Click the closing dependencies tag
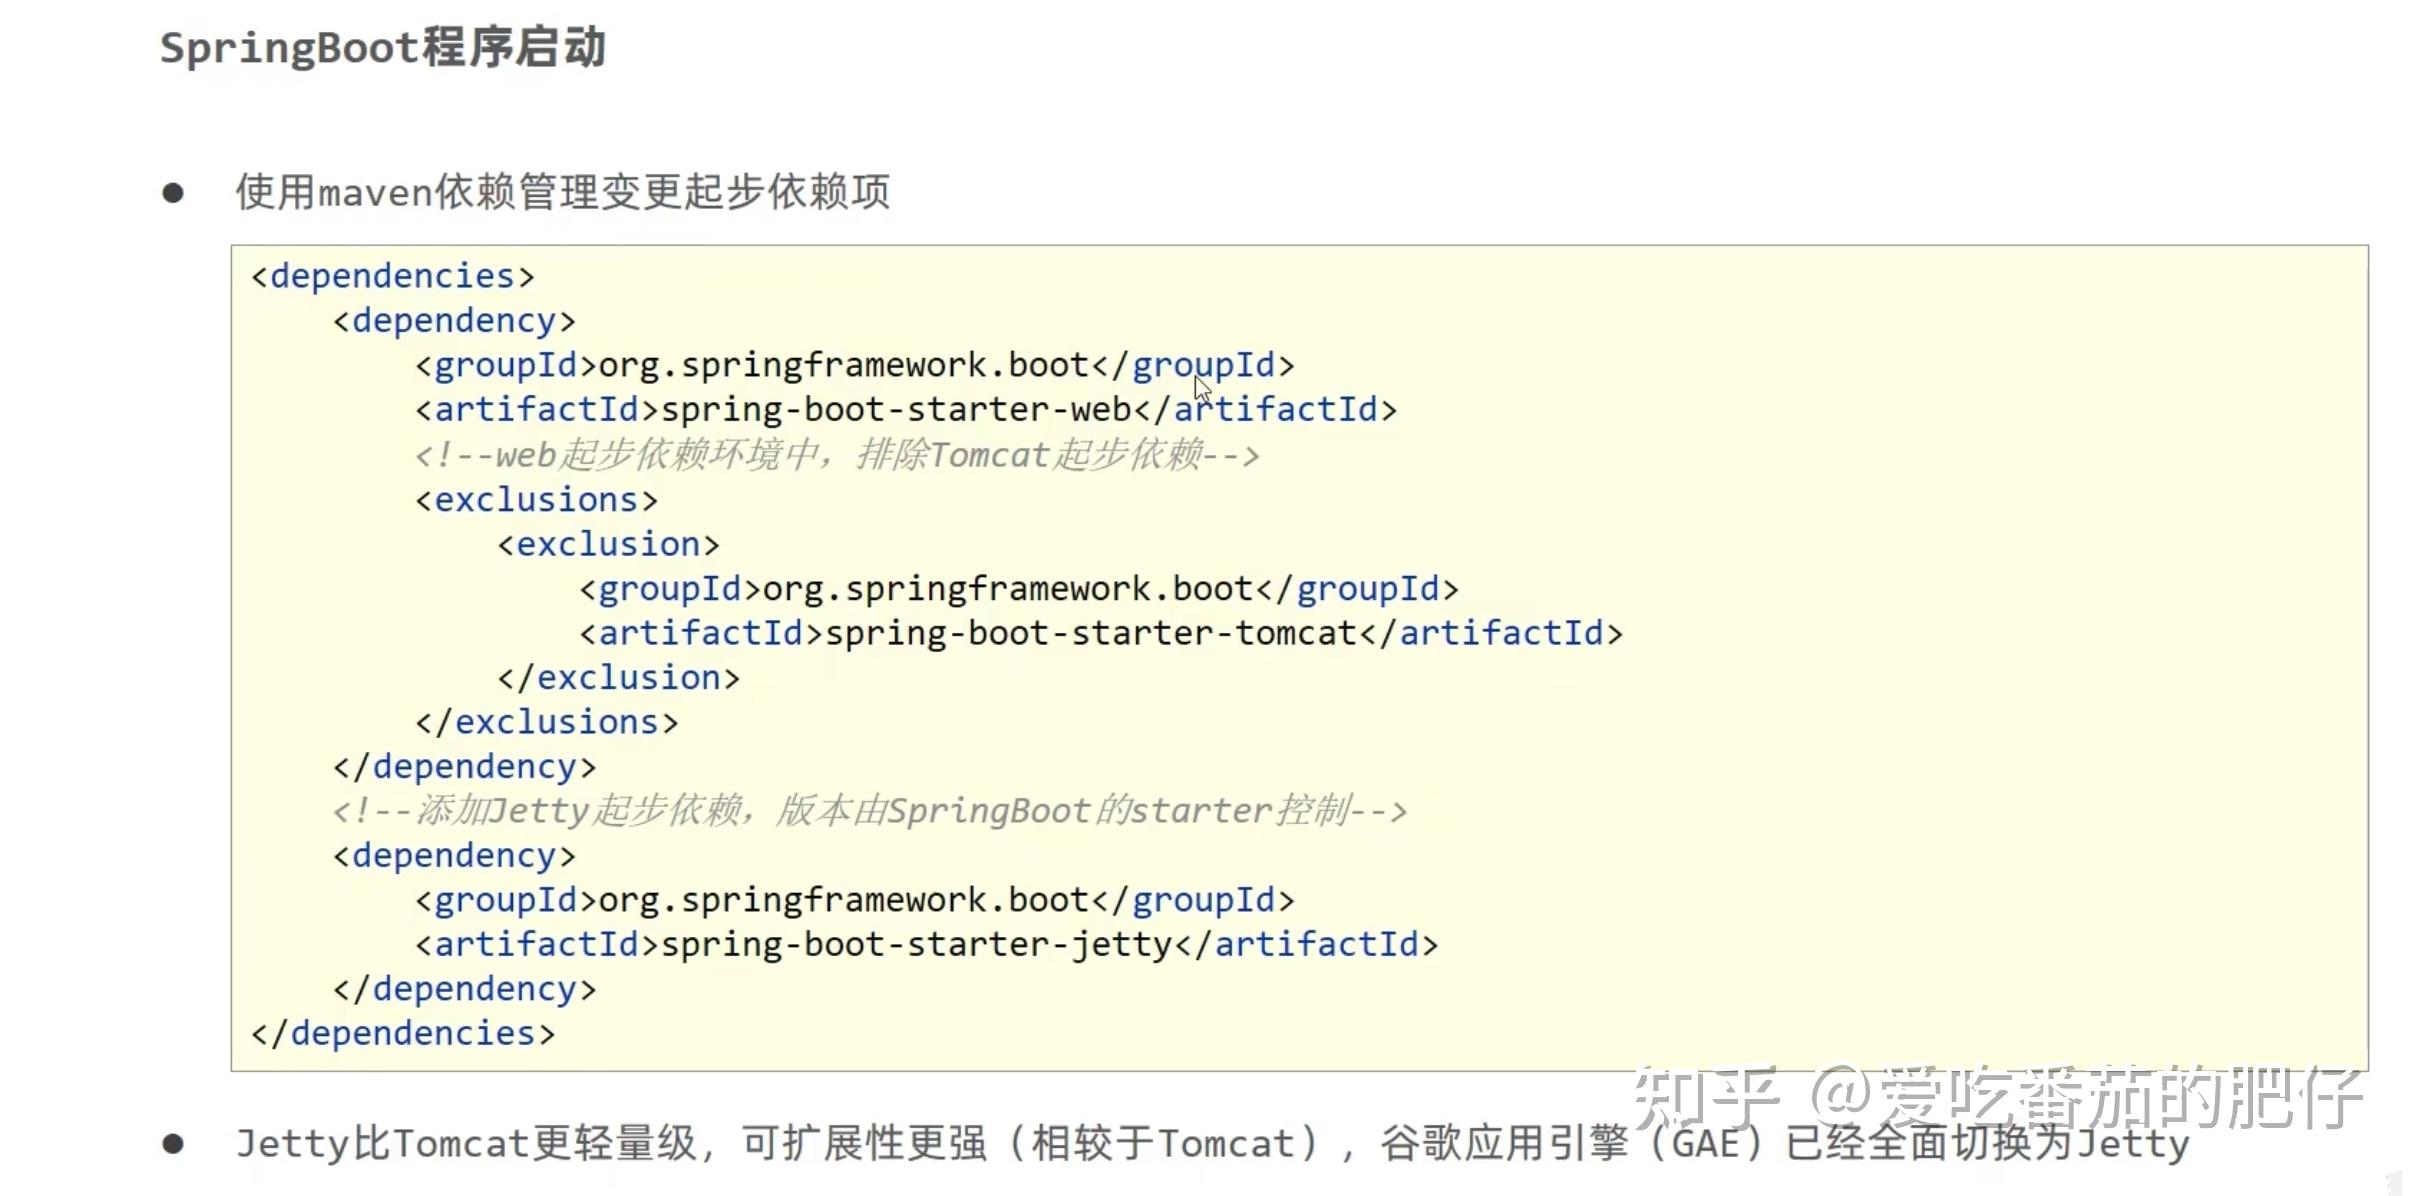Viewport: 2426px width, 1196px height. [403, 1033]
